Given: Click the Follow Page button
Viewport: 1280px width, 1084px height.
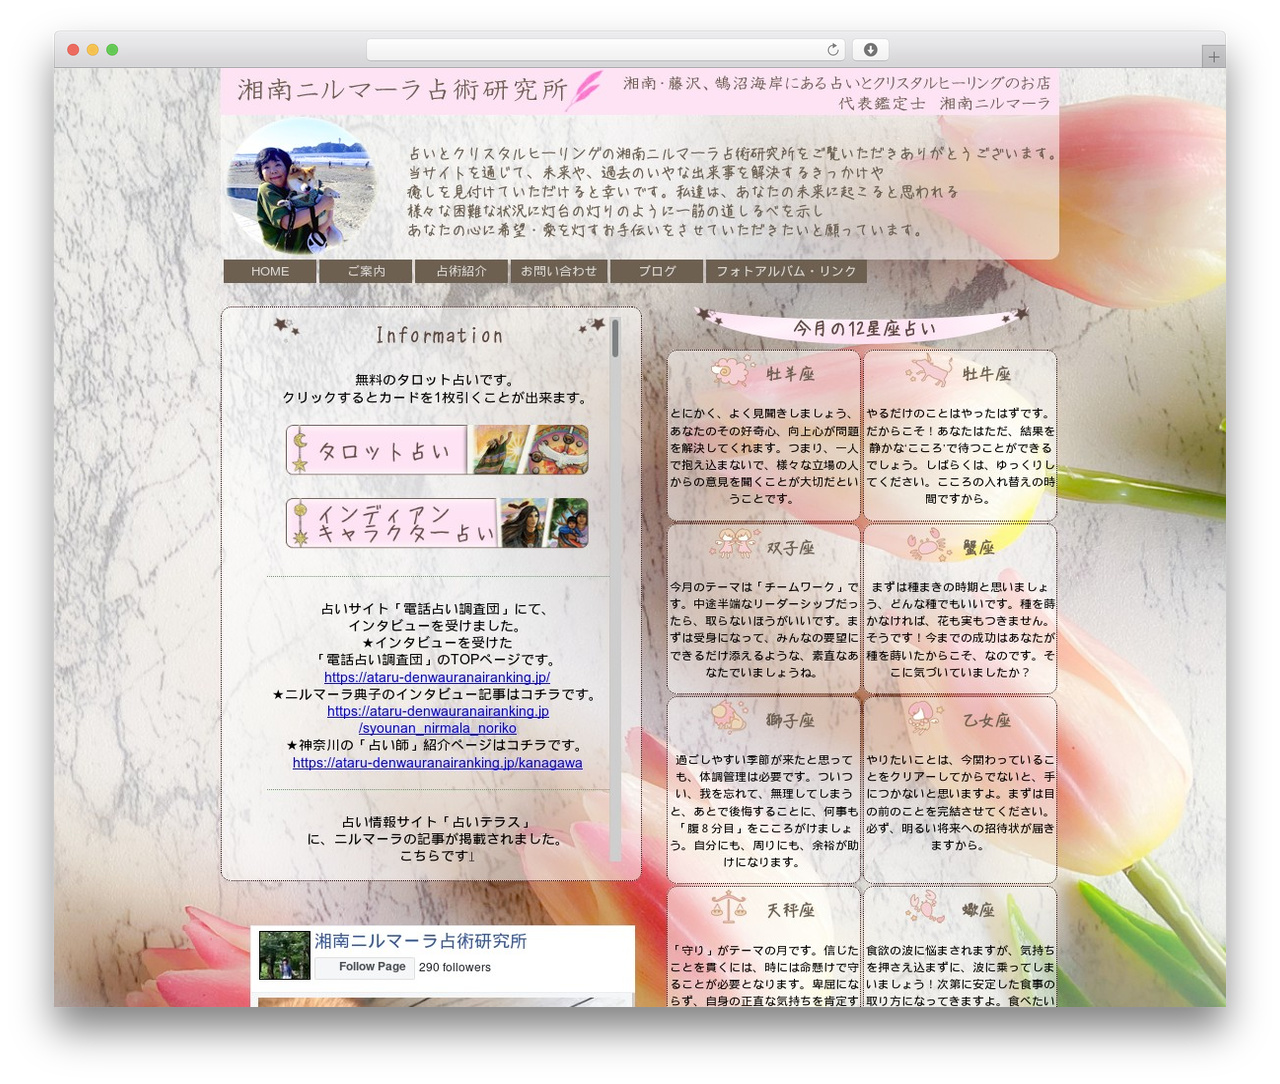Looking at the screenshot, I should (366, 967).
